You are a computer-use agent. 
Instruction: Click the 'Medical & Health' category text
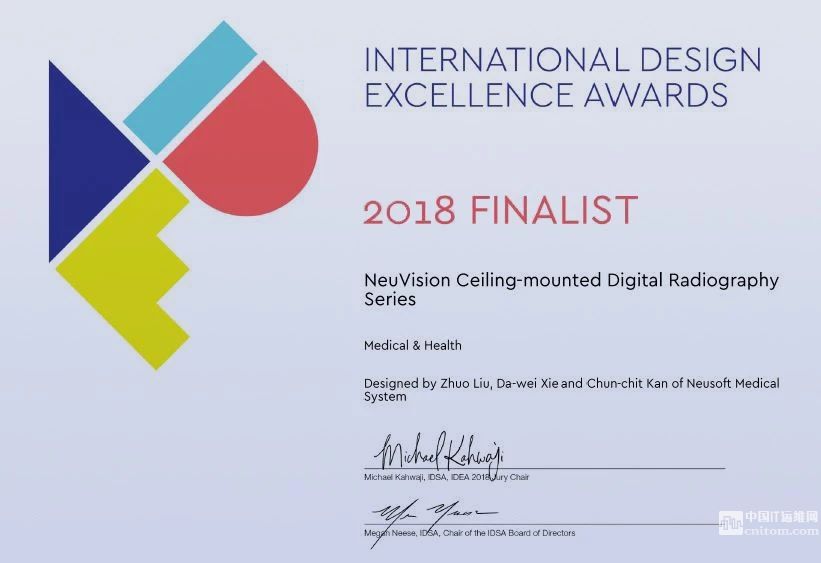point(413,346)
